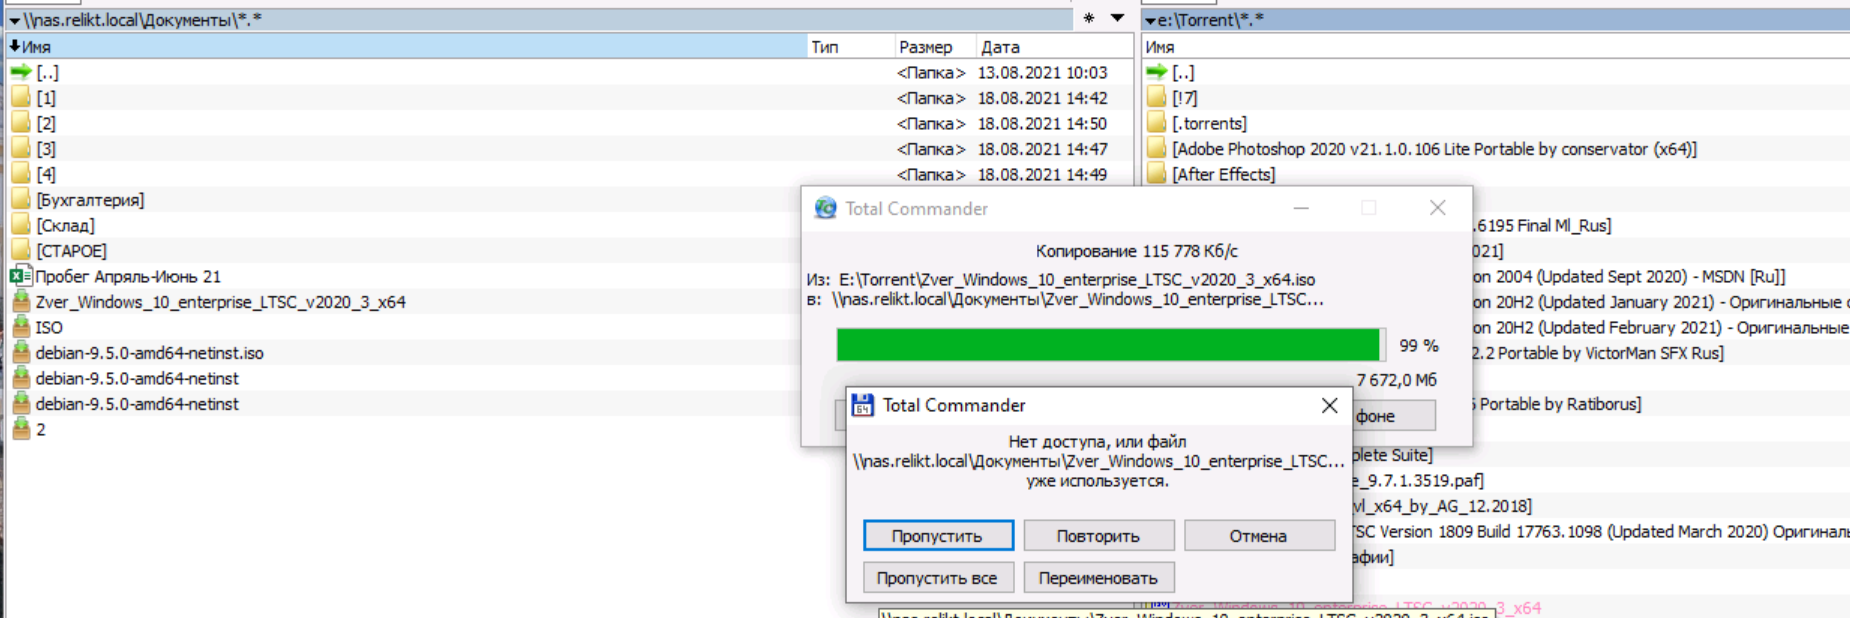Click floppy icon in error dialog title

click(862, 405)
